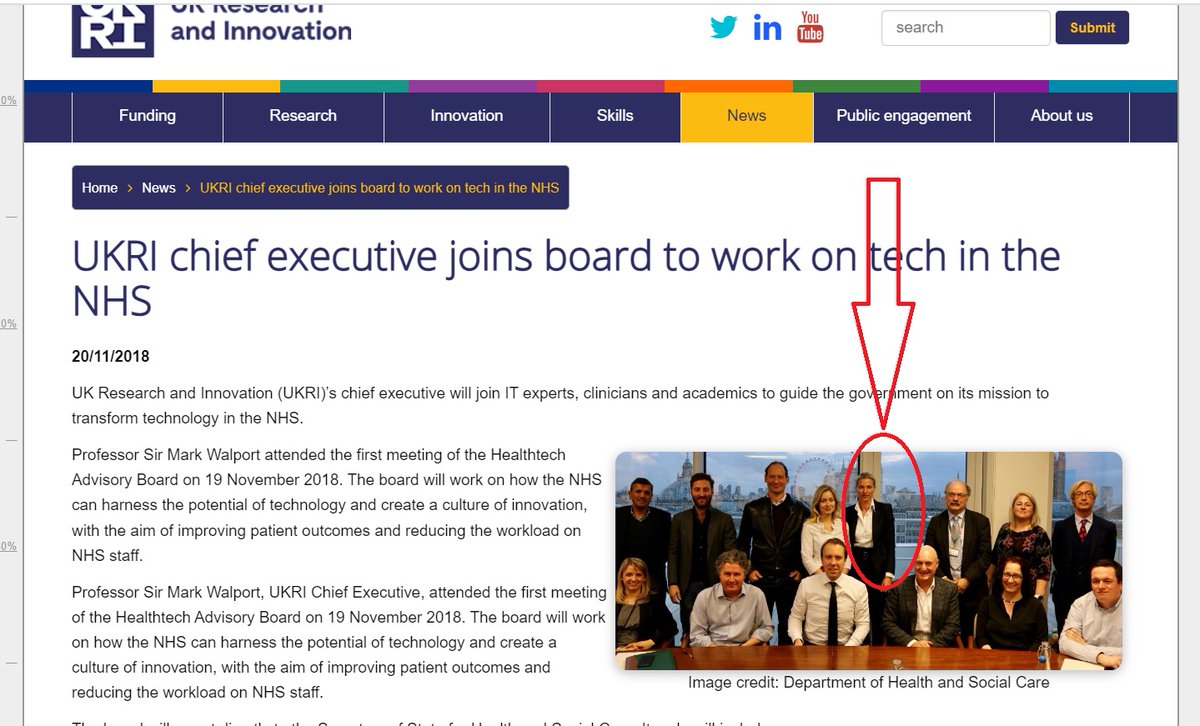Open the Innovation menu item
The width and height of the screenshot is (1200, 726).
[x=467, y=116]
